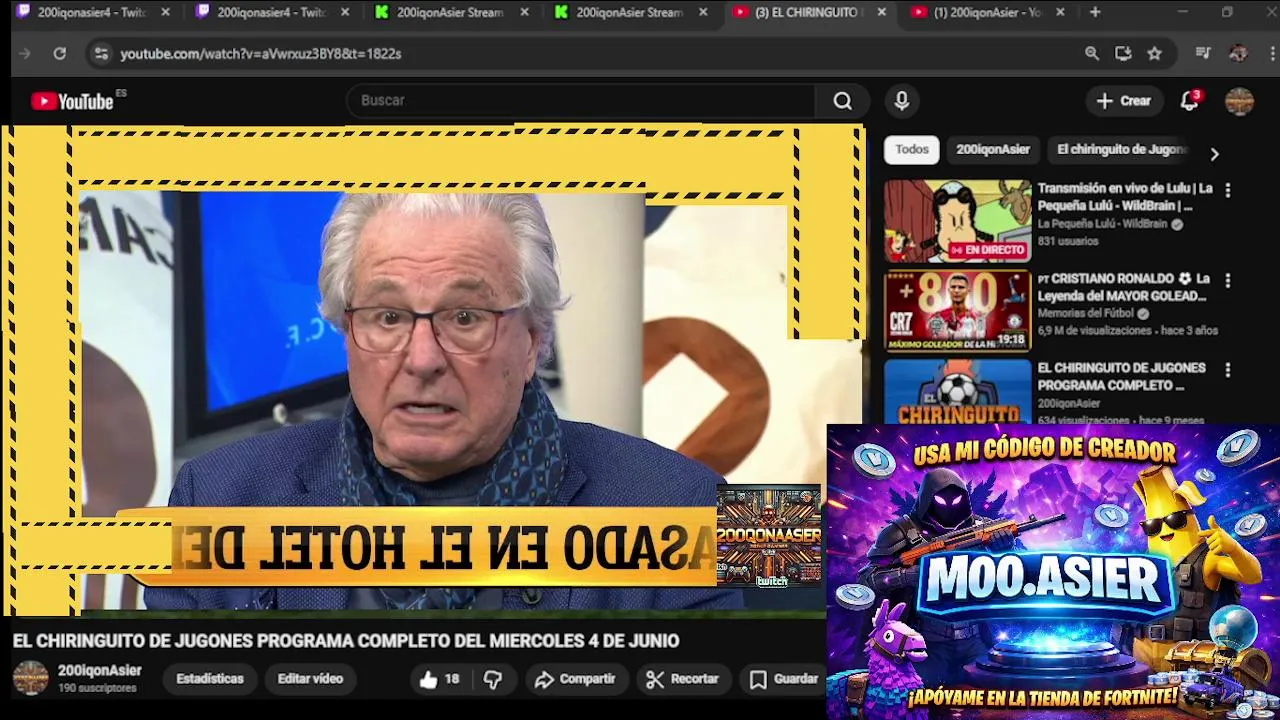The image size is (1280, 720).
Task: Click the Recortar clip button
Action: pyautogui.click(x=683, y=679)
